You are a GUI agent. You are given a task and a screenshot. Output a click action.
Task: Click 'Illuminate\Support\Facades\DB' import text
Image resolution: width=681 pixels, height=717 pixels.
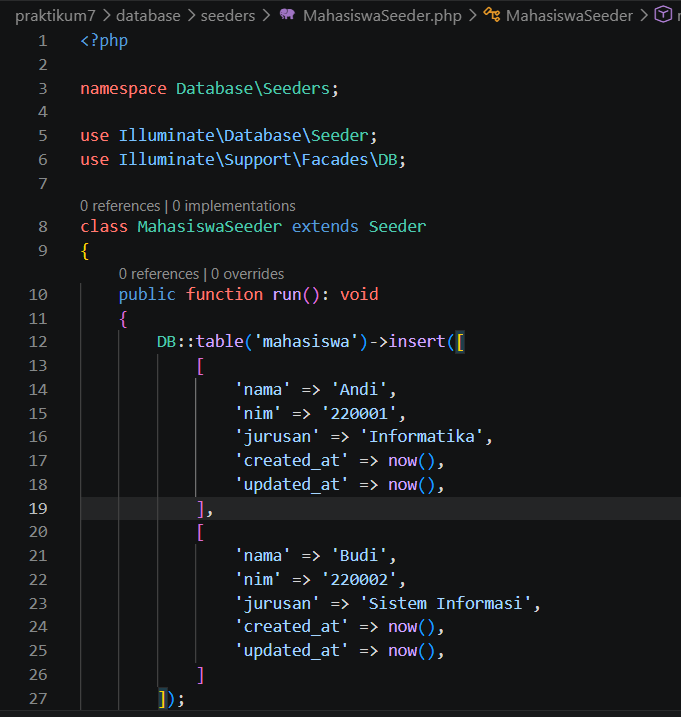pos(258,159)
